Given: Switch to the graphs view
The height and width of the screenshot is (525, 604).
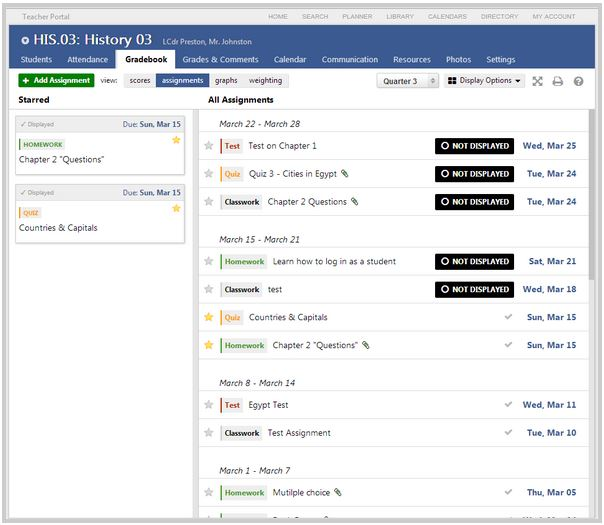Looking at the screenshot, I should pyautogui.click(x=226, y=81).
